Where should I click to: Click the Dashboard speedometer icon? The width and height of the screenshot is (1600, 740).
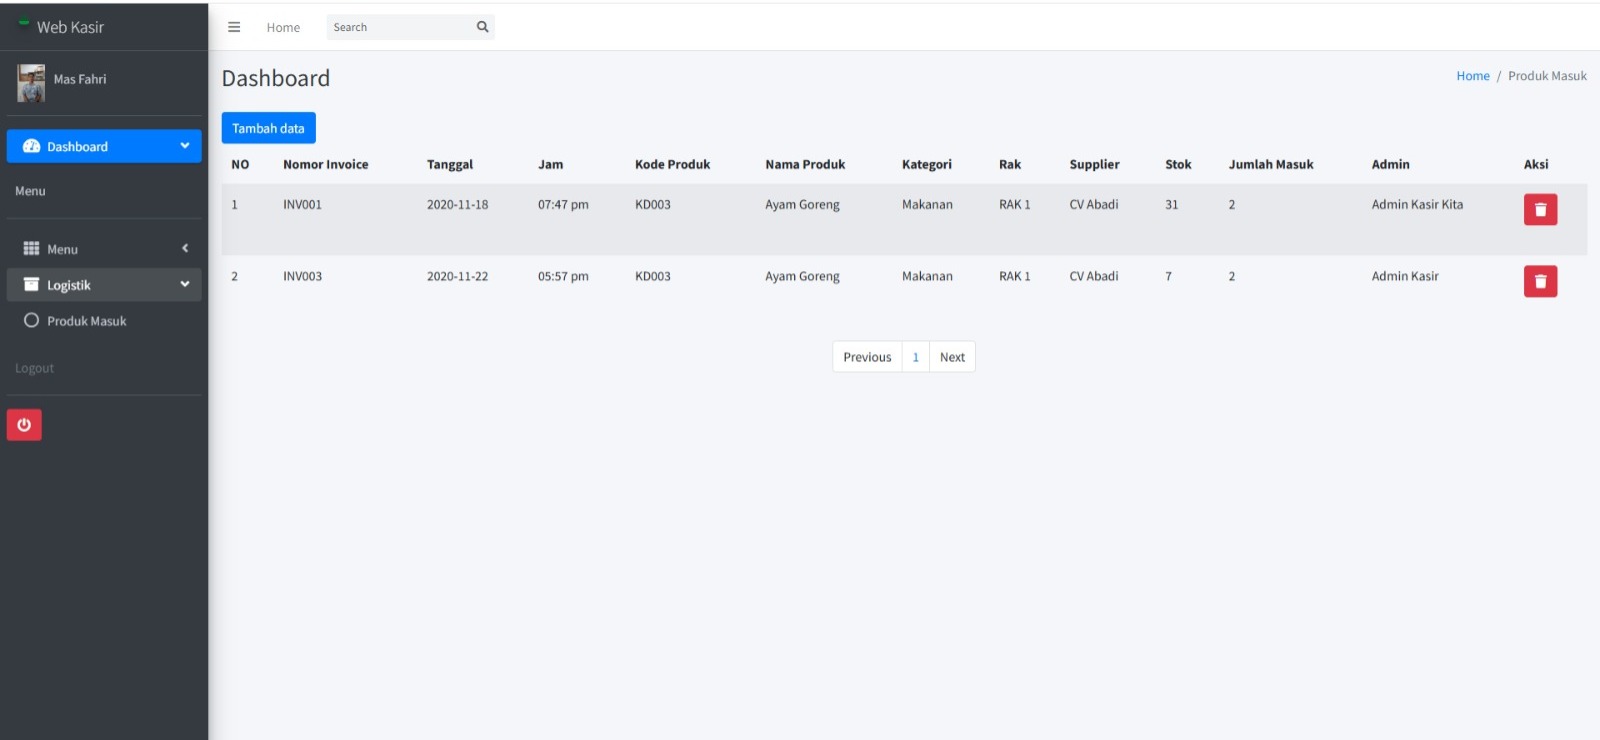coord(31,146)
